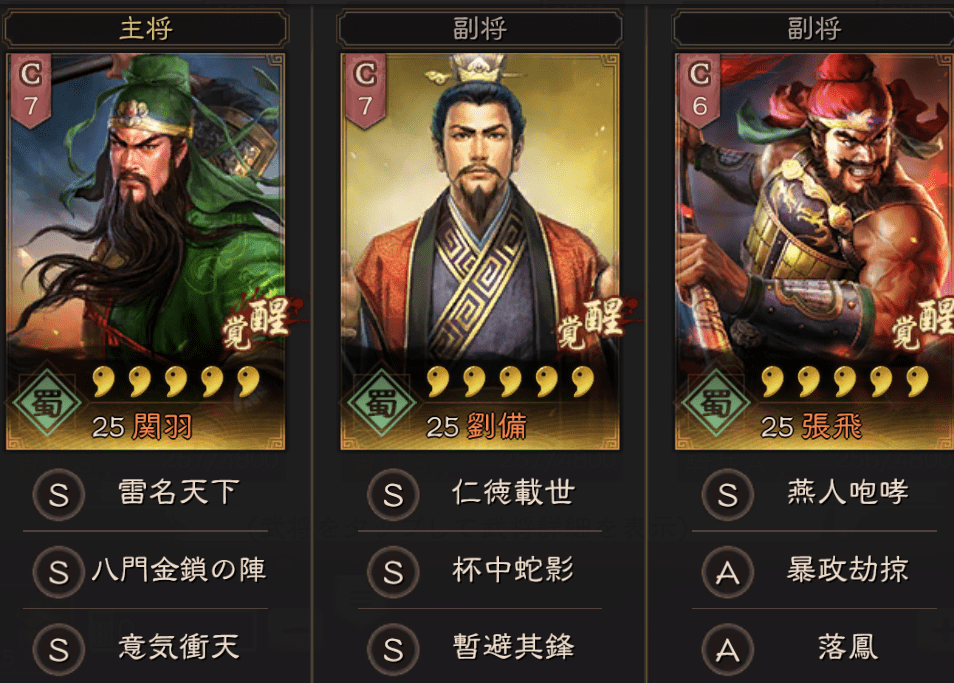Open the 関羽 general card portrait

(x=145, y=252)
